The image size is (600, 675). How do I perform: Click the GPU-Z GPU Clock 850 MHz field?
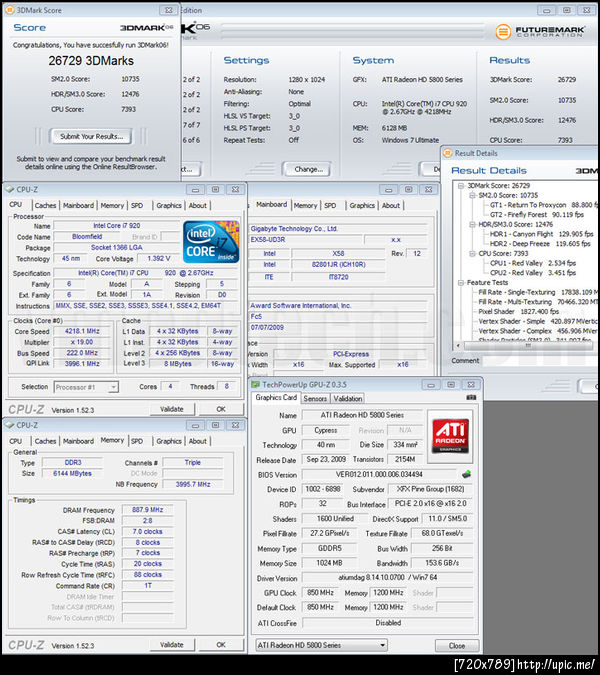click(321, 593)
